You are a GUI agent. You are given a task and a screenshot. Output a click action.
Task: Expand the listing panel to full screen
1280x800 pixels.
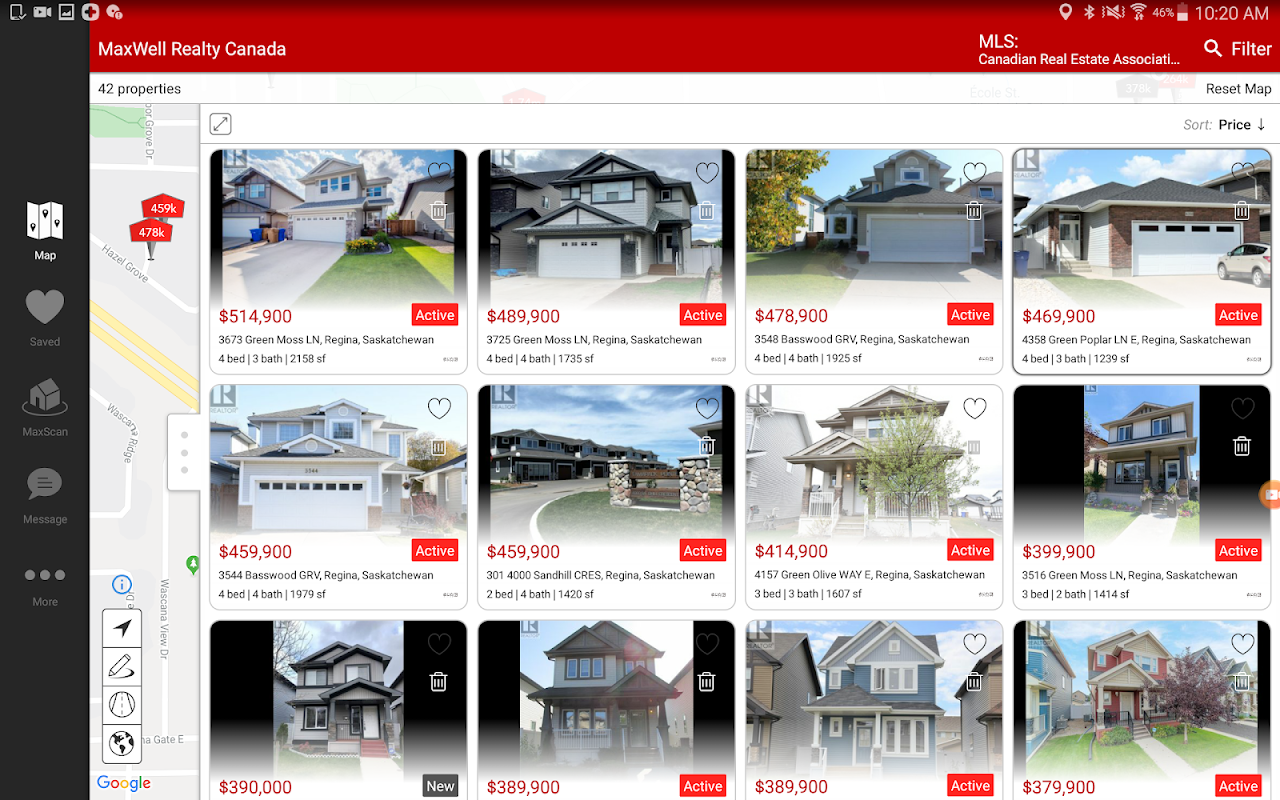(220, 124)
